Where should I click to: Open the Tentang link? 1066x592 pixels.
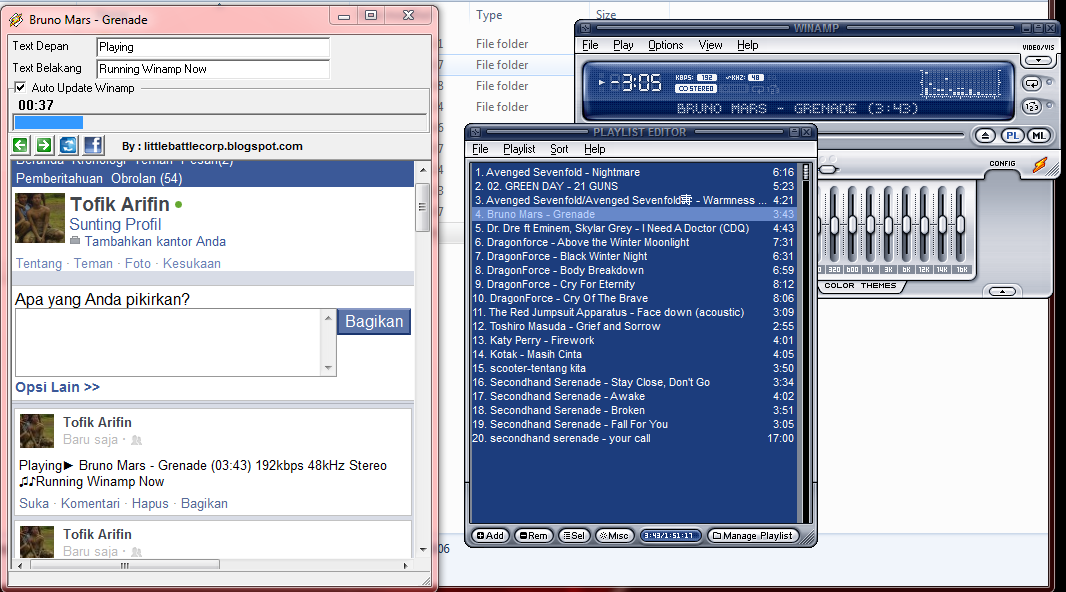point(39,263)
